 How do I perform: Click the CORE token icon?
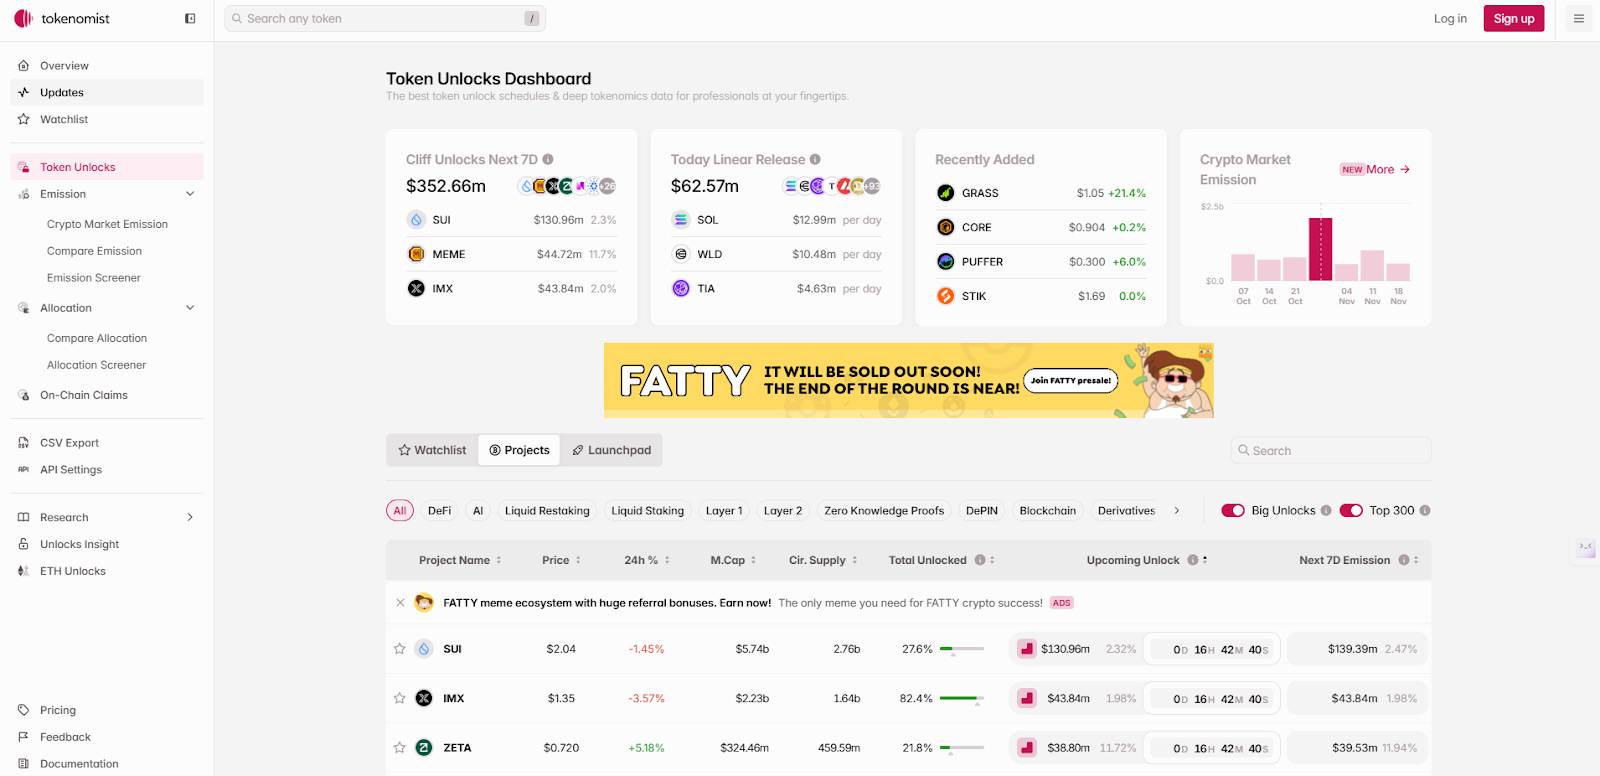coord(945,227)
